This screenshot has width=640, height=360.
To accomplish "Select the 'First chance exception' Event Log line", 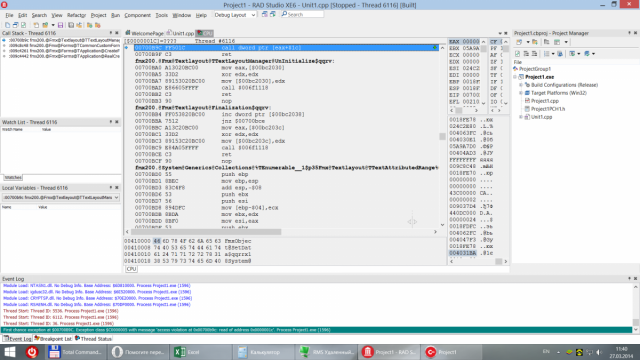I will [x=316, y=330].
